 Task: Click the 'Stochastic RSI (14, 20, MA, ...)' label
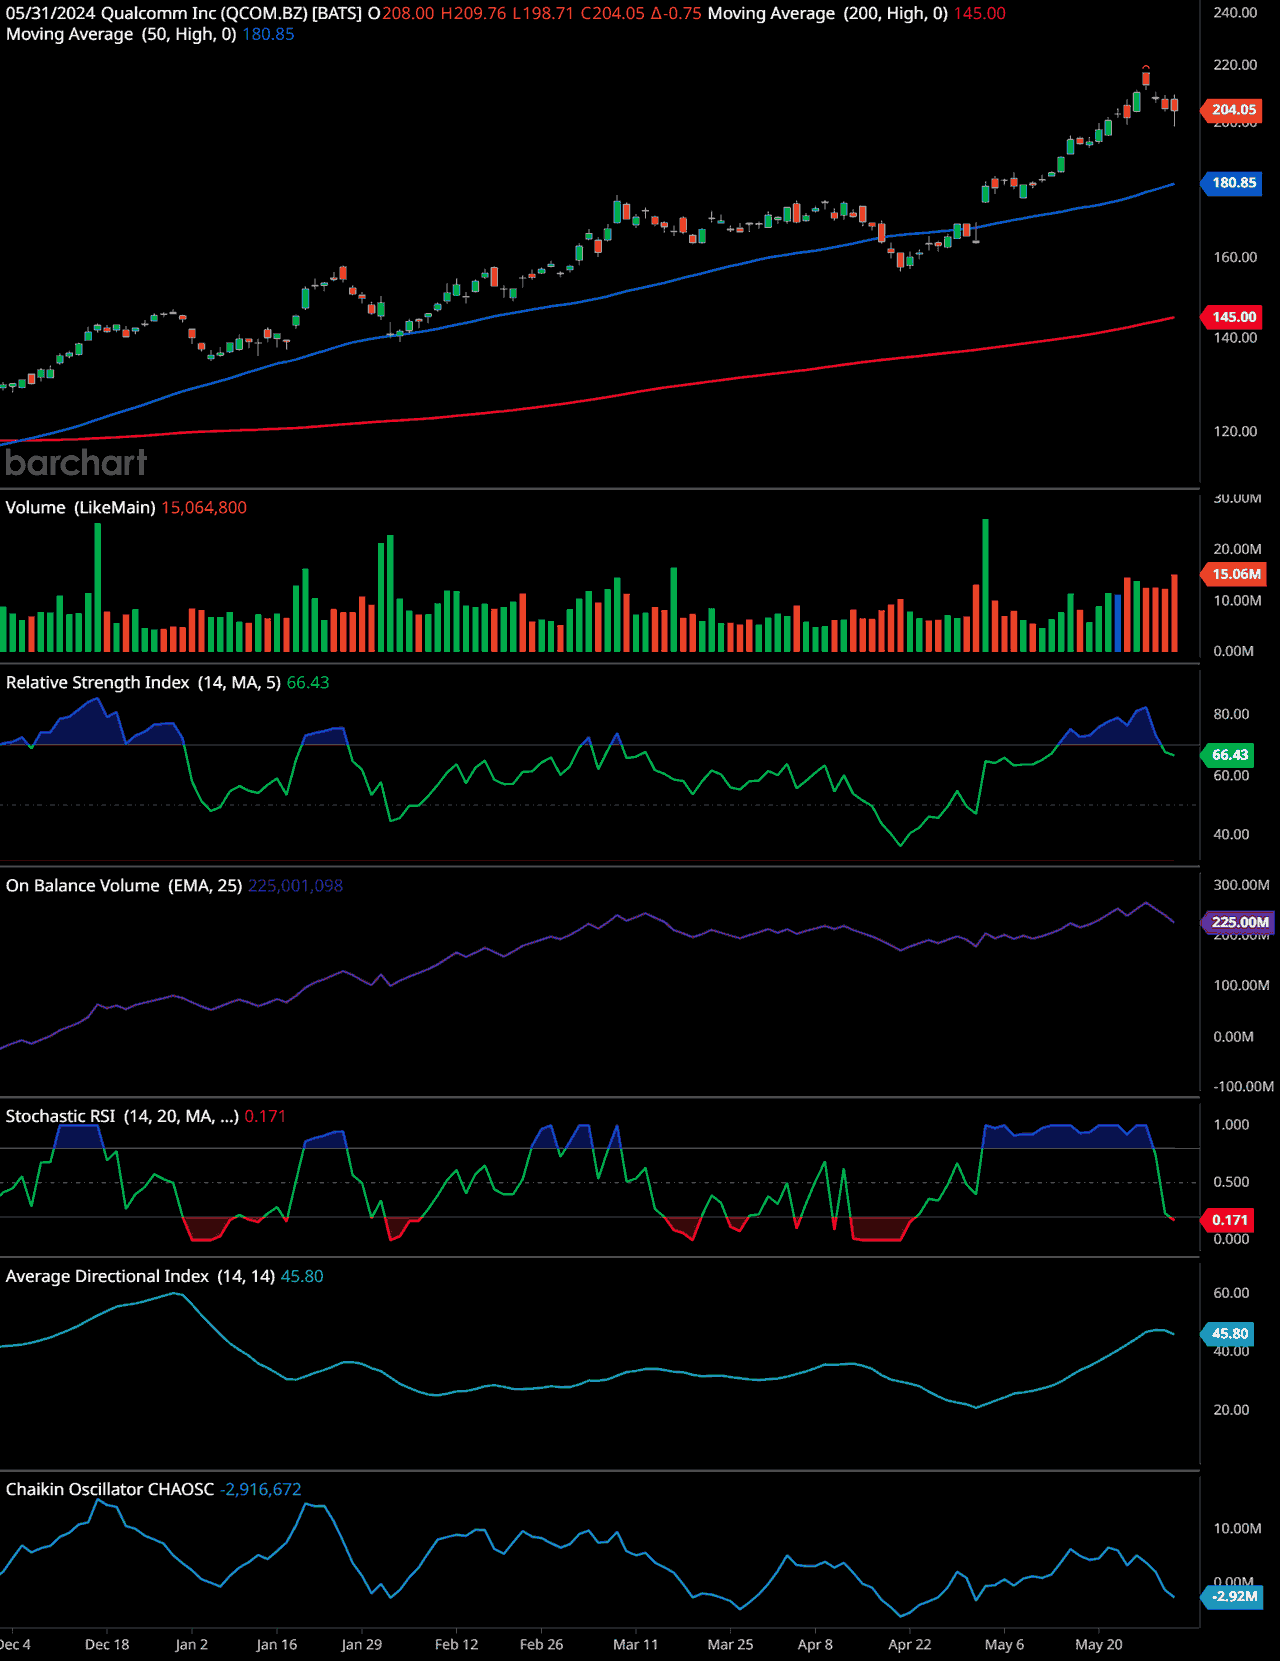pyautogui.click(x=122, y=1116)
